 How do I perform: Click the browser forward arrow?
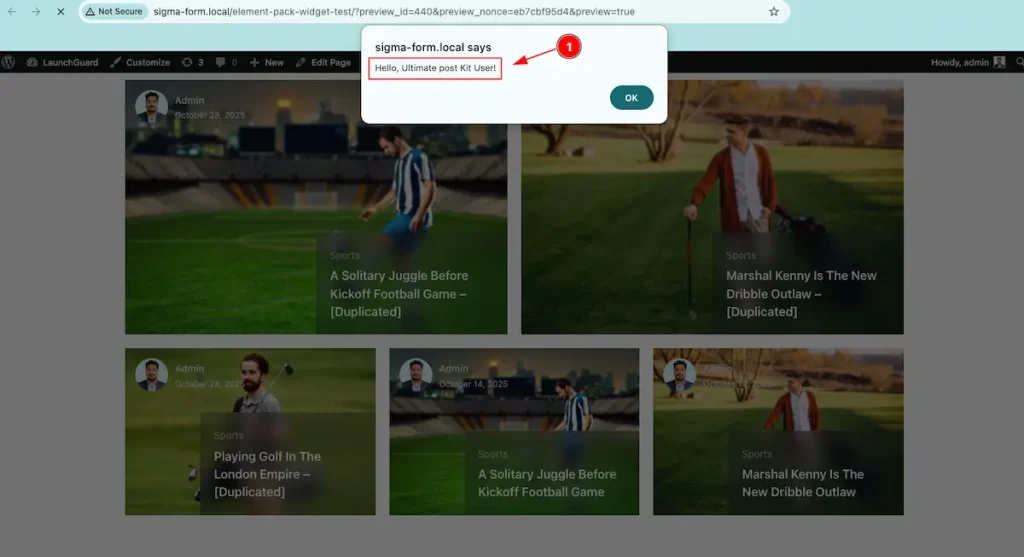click(36, 11)
